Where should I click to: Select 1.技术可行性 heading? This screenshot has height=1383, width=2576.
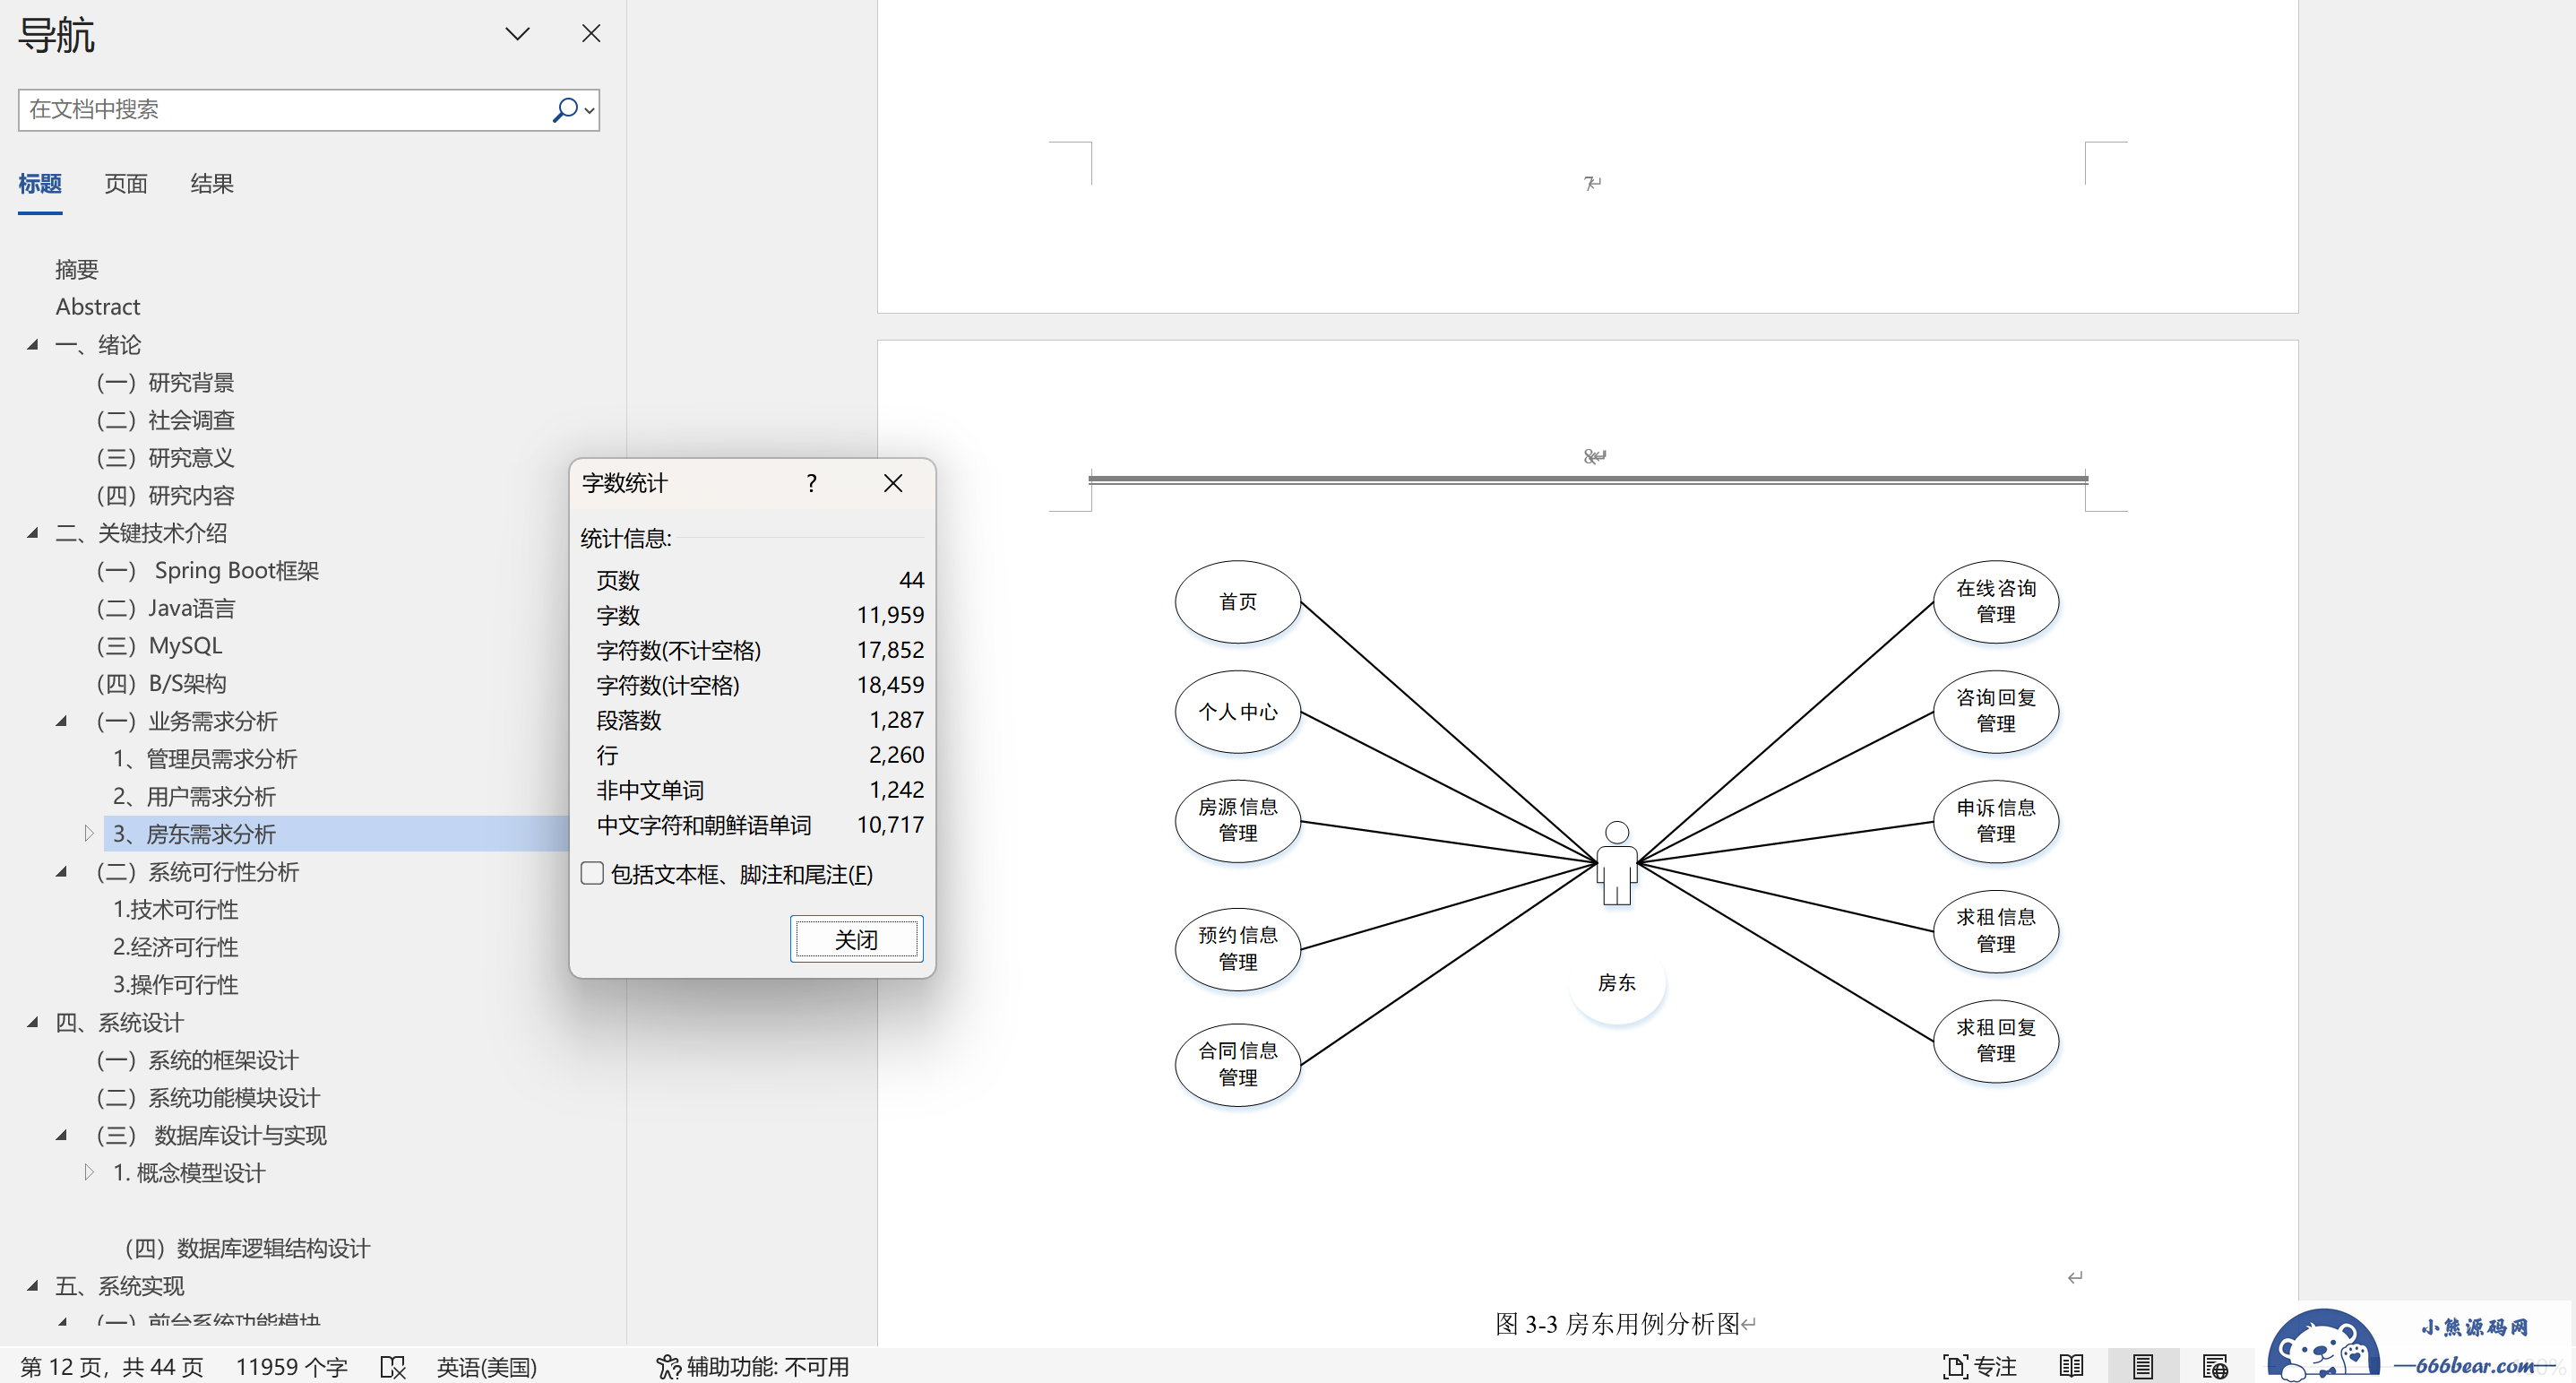coord(176,910)
